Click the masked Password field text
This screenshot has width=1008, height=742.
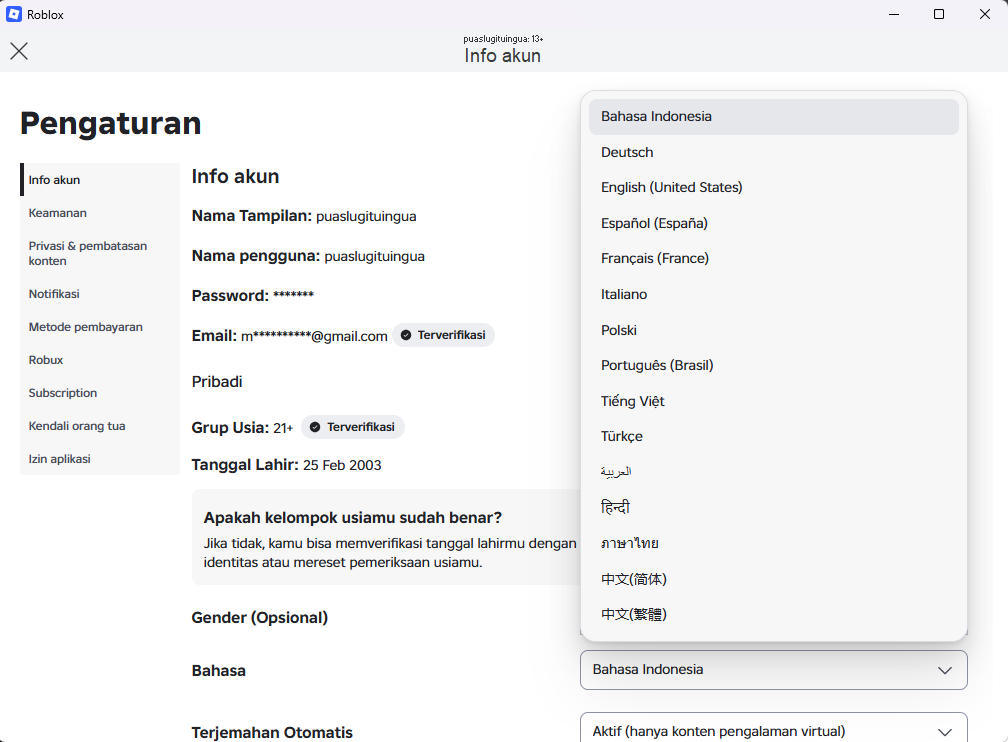point(293,295)
